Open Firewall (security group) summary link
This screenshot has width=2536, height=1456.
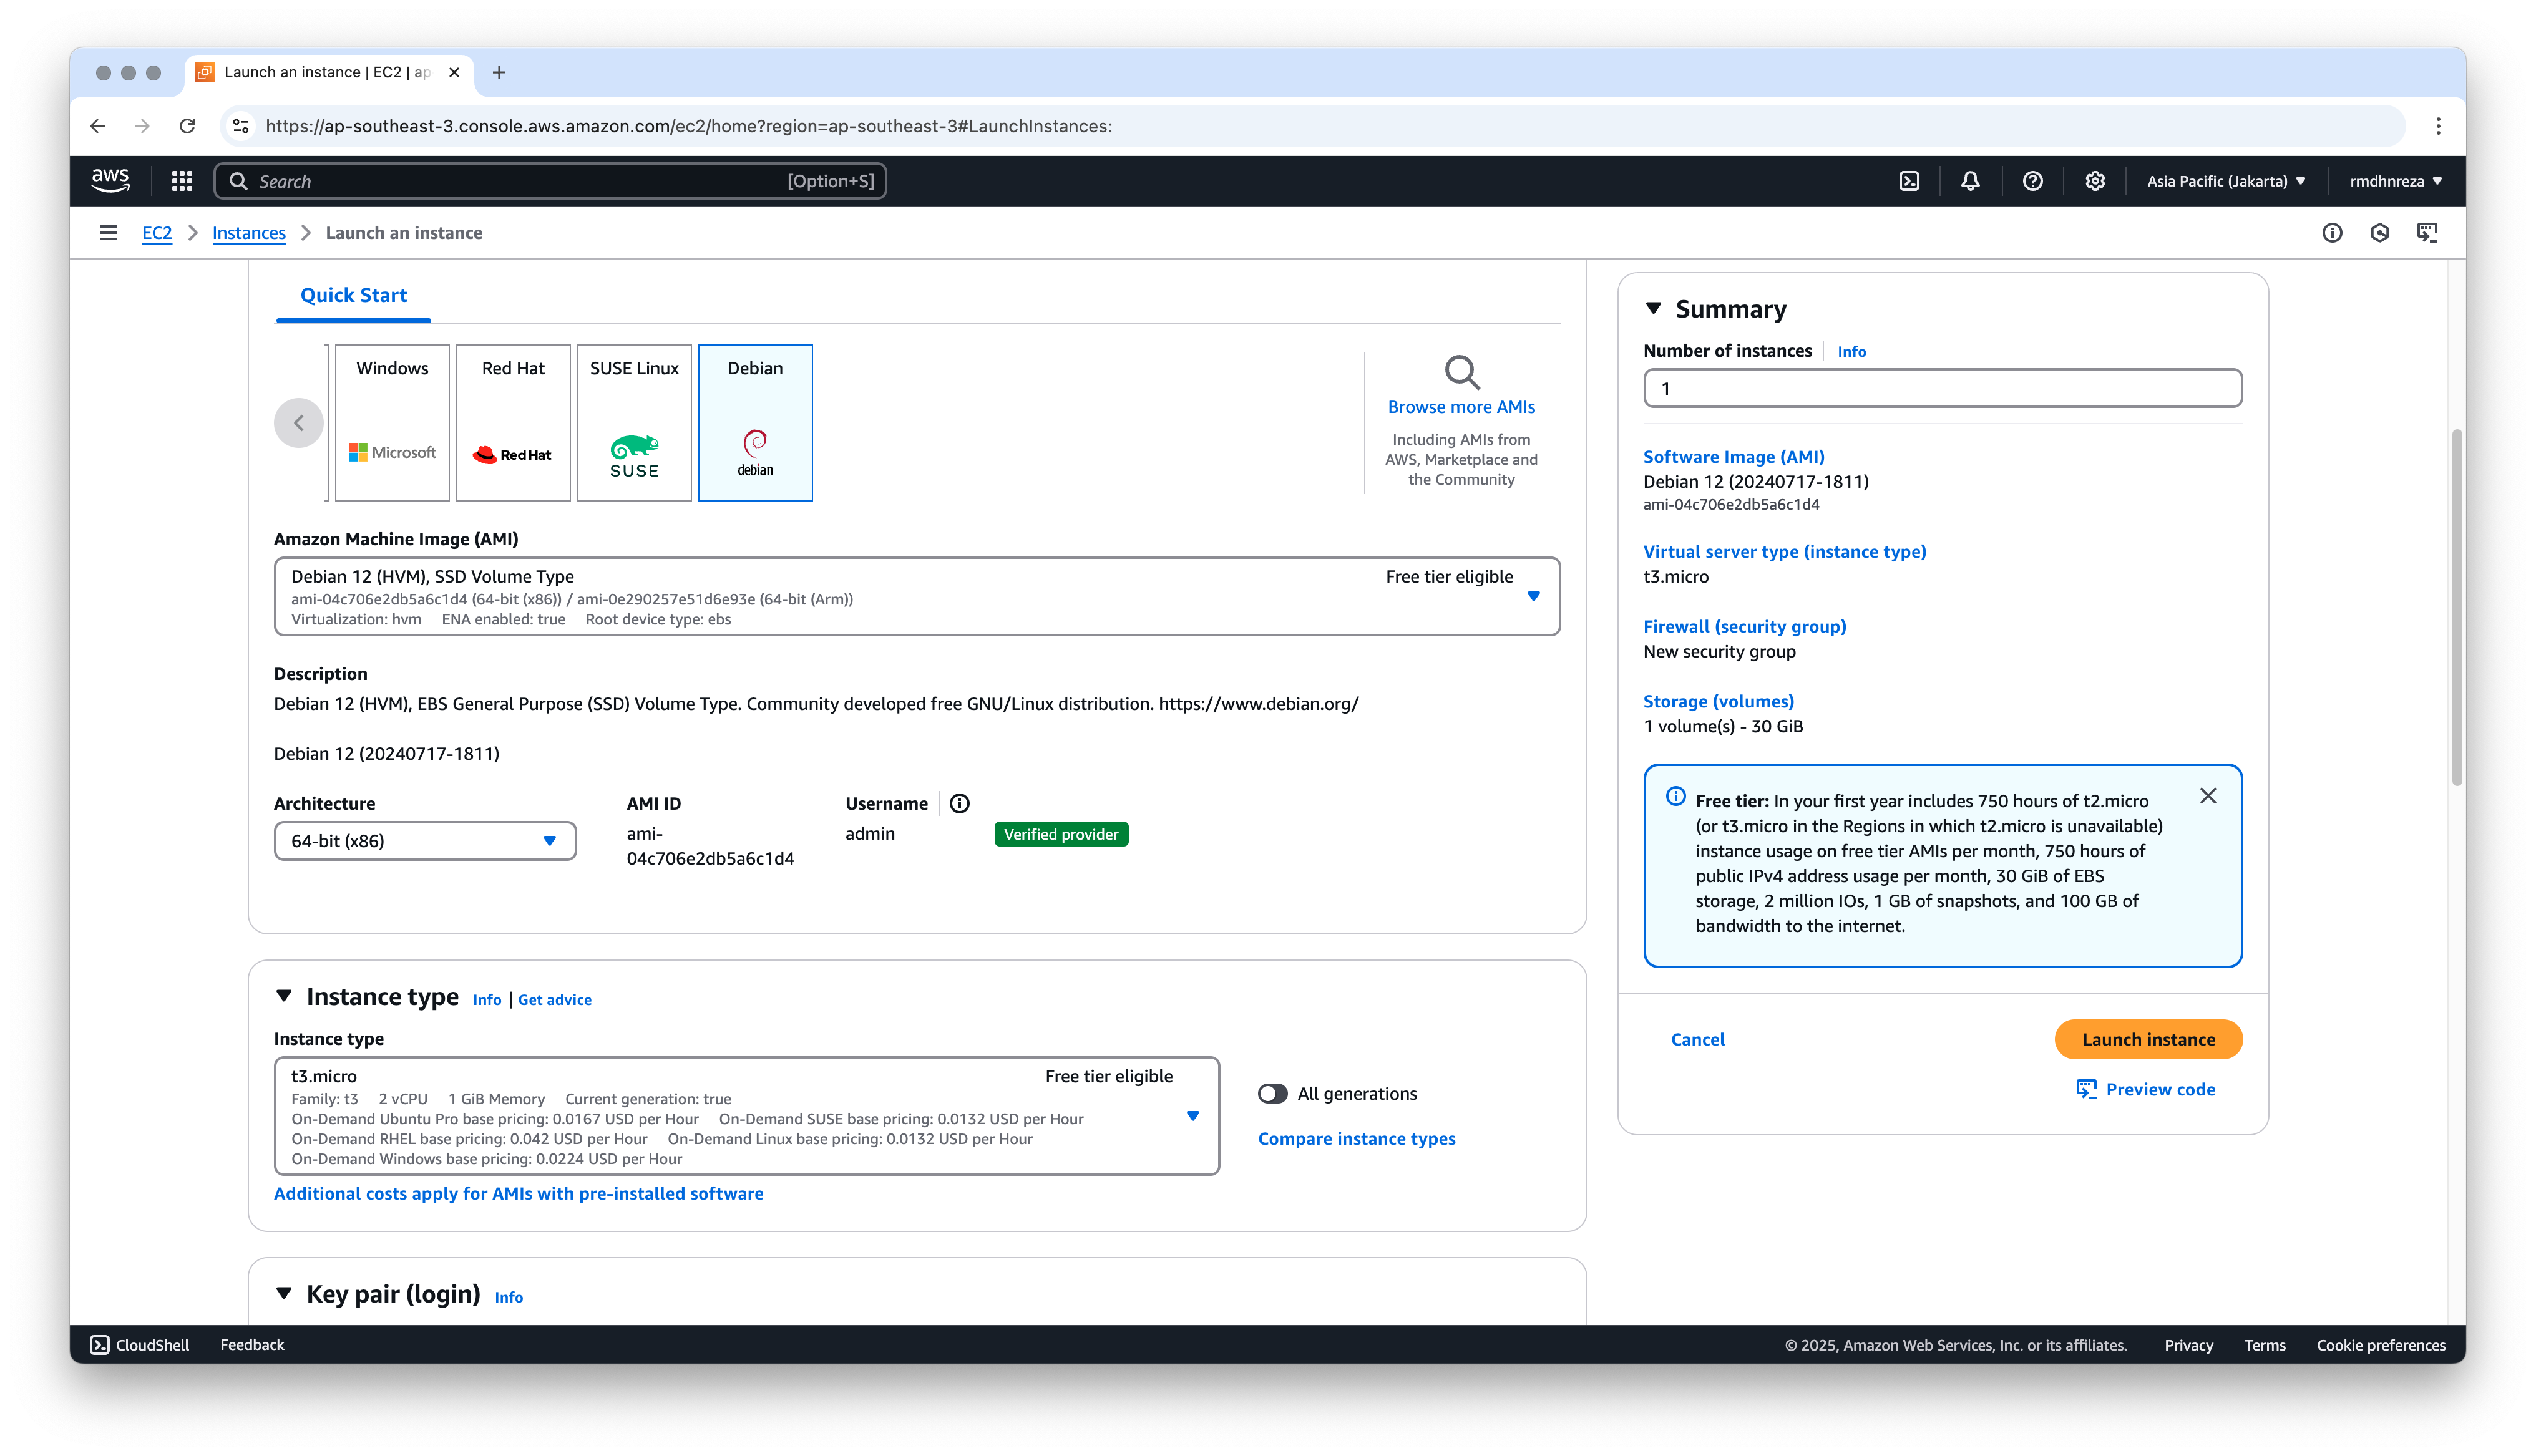click(x=1744, y=627)
